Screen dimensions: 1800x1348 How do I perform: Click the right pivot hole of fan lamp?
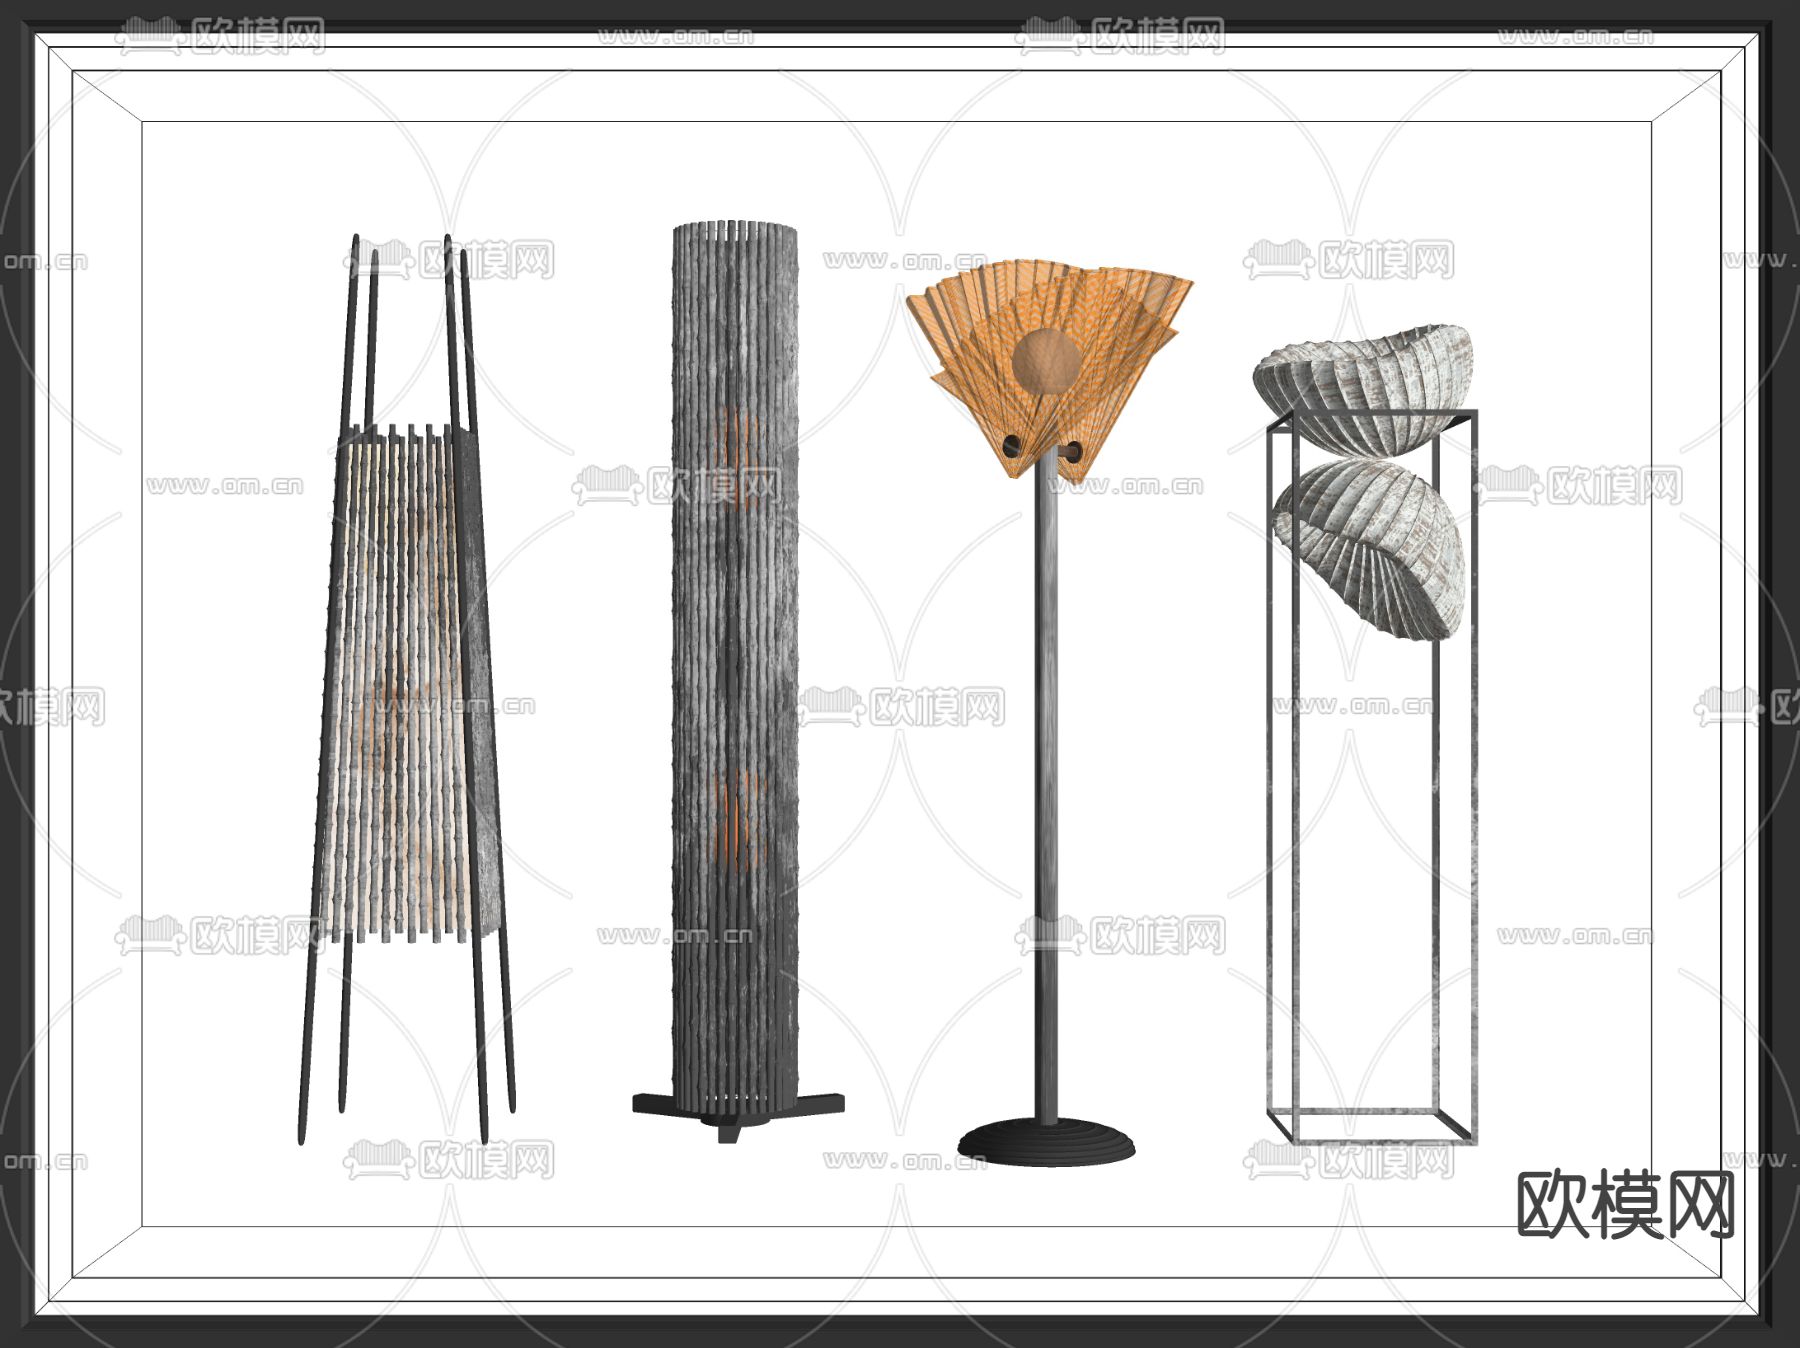[1072, 452]
